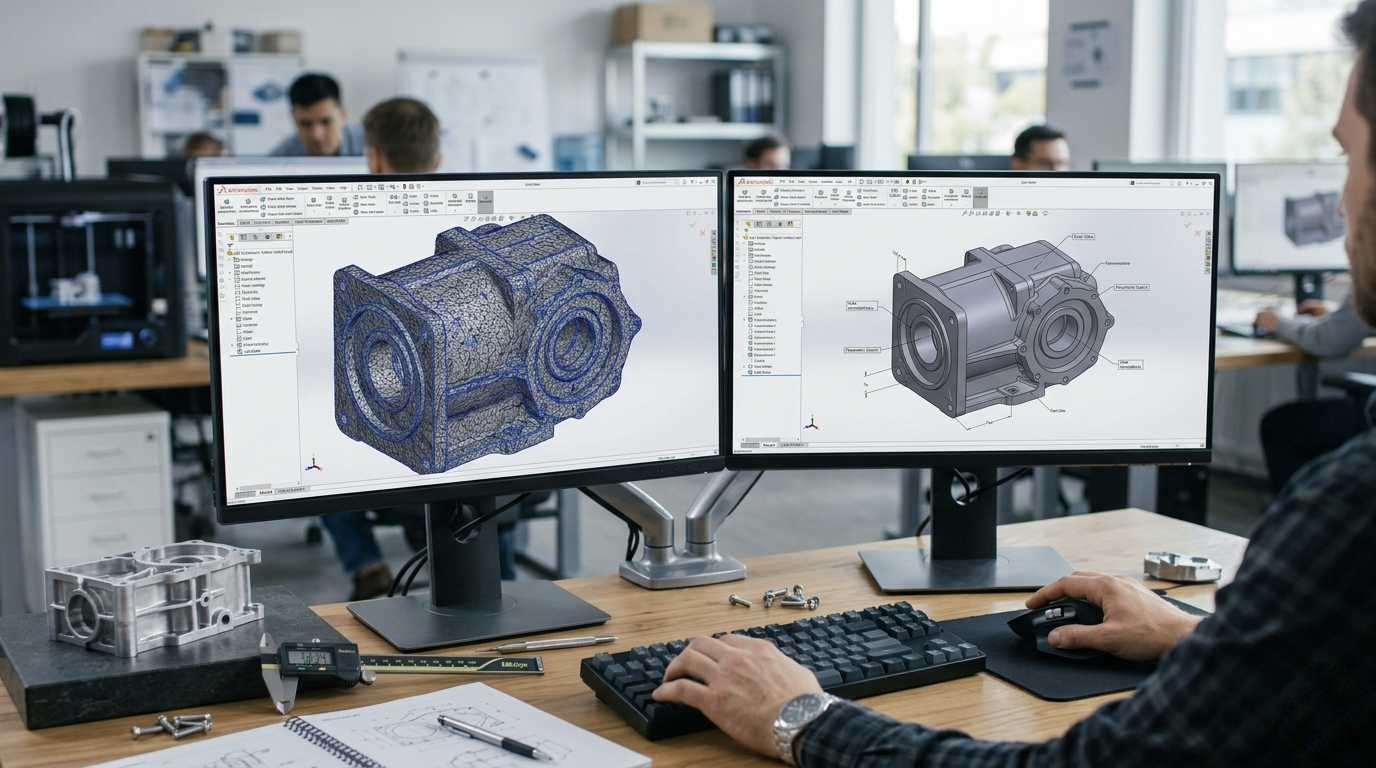Image resolution: width=1376 pixels, height=768 pixels.
Task: Collapse the tree panel using its edge handle, right monitor
Action: click(x=803, y=322)
